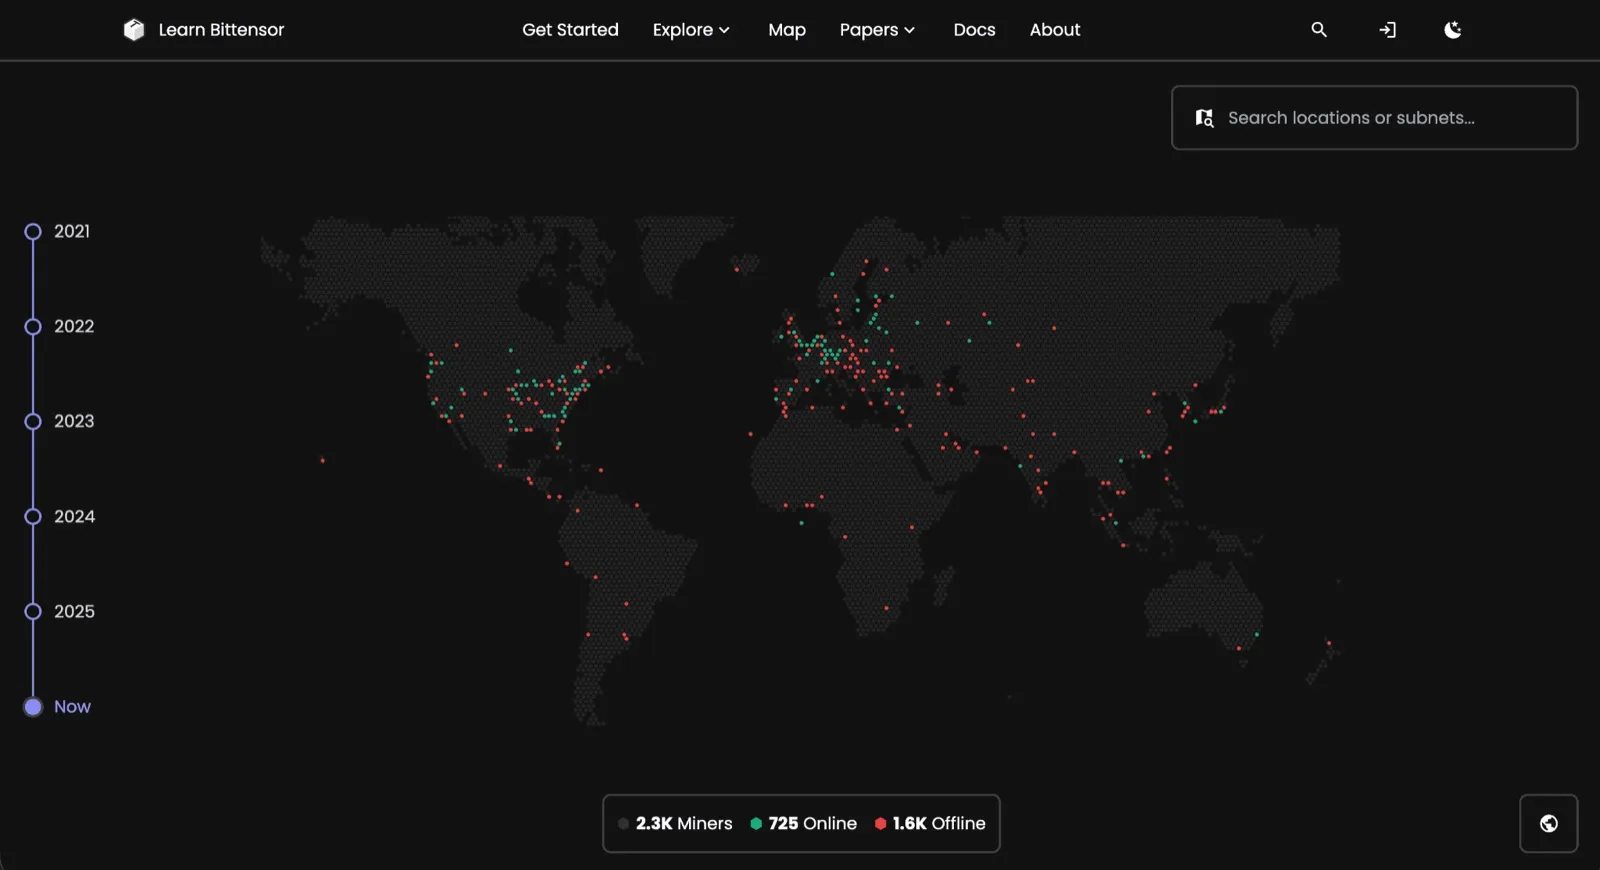Open the Docs page

tap(974, 30)
